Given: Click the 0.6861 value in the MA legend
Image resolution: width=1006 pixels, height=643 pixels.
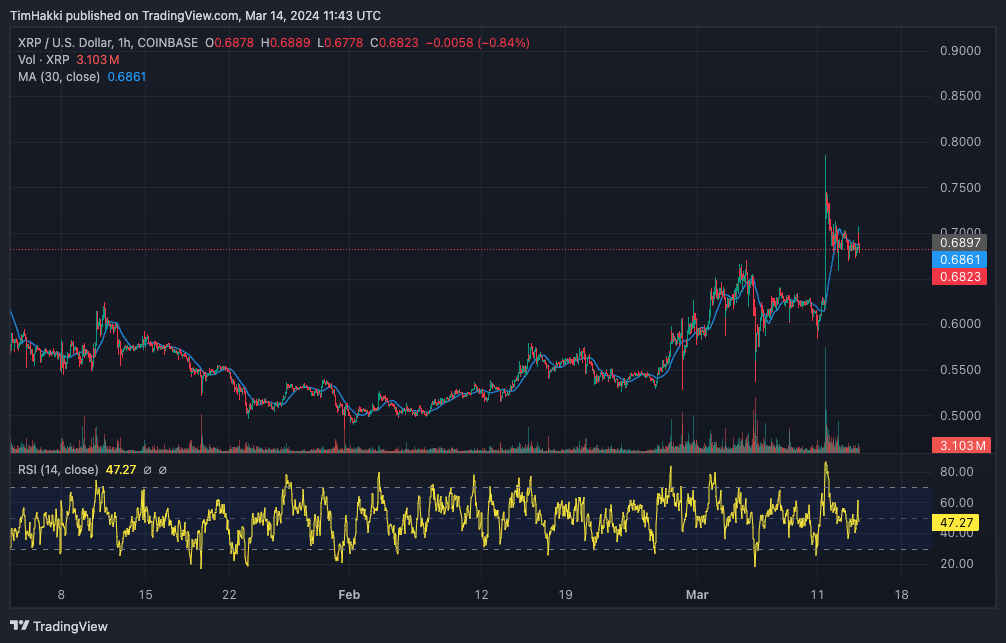Looking at the screenshot, I should (x=126, y=77).
